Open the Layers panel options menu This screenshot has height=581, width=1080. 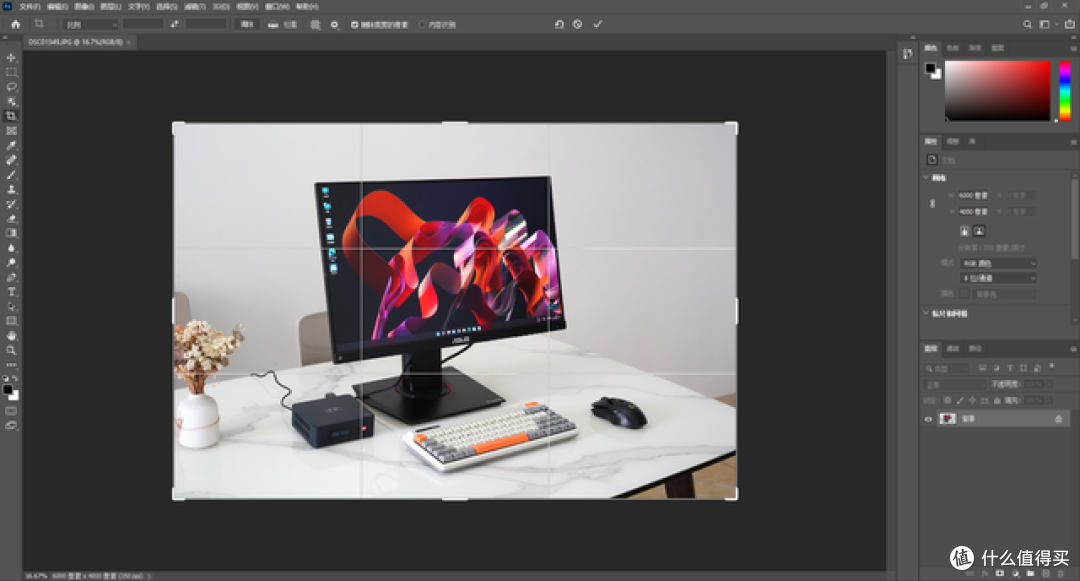(x=1073, y=349)
